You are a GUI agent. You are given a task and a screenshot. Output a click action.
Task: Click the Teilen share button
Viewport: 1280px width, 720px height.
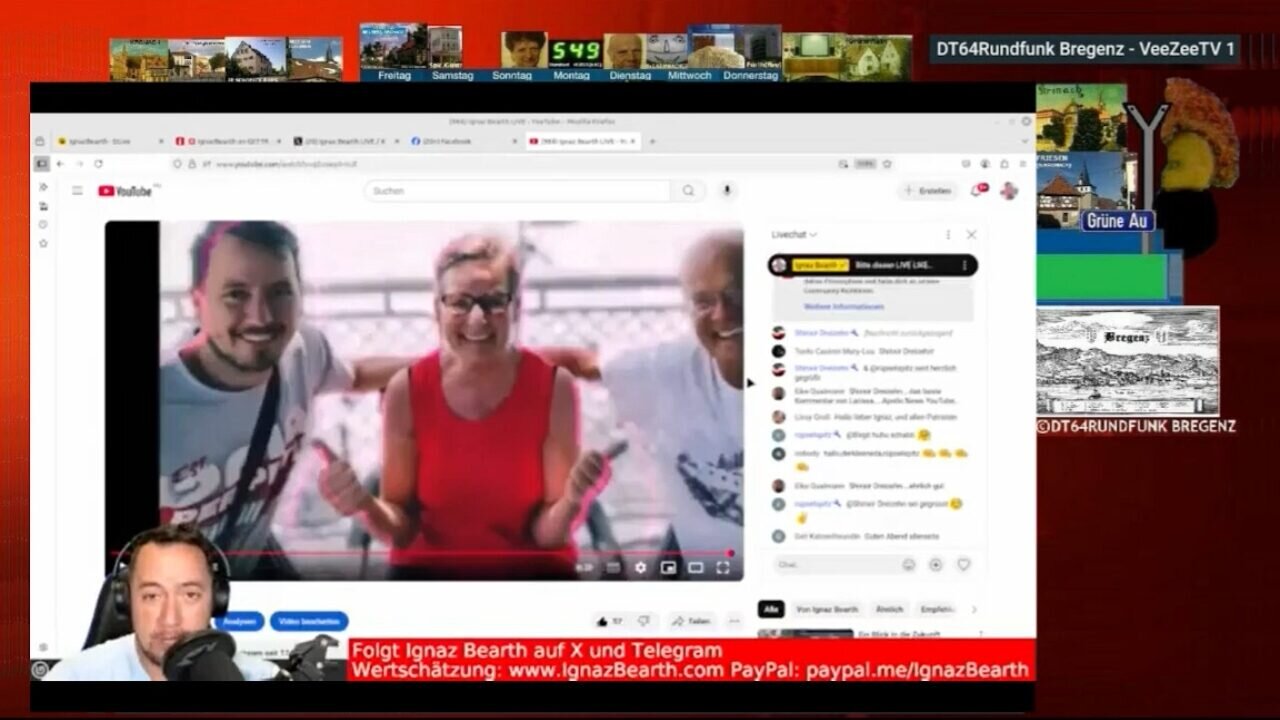point(691,621)
